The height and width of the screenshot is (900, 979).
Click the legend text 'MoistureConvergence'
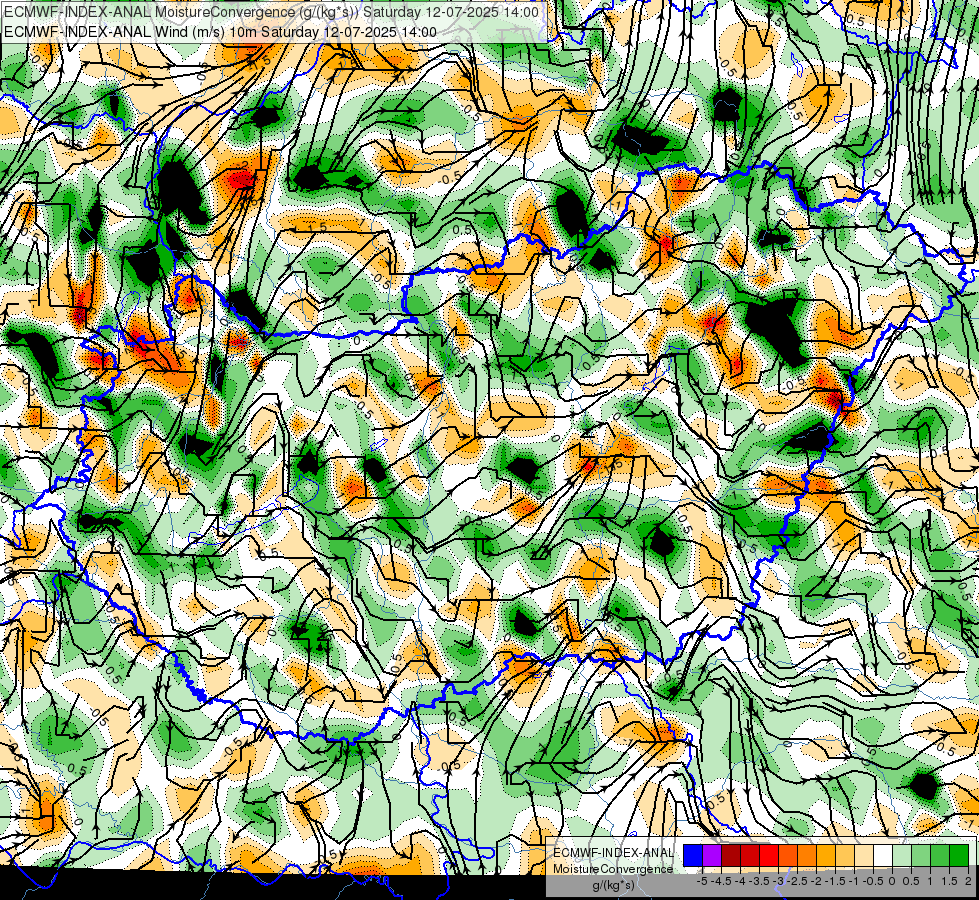[x=613, y=869]
